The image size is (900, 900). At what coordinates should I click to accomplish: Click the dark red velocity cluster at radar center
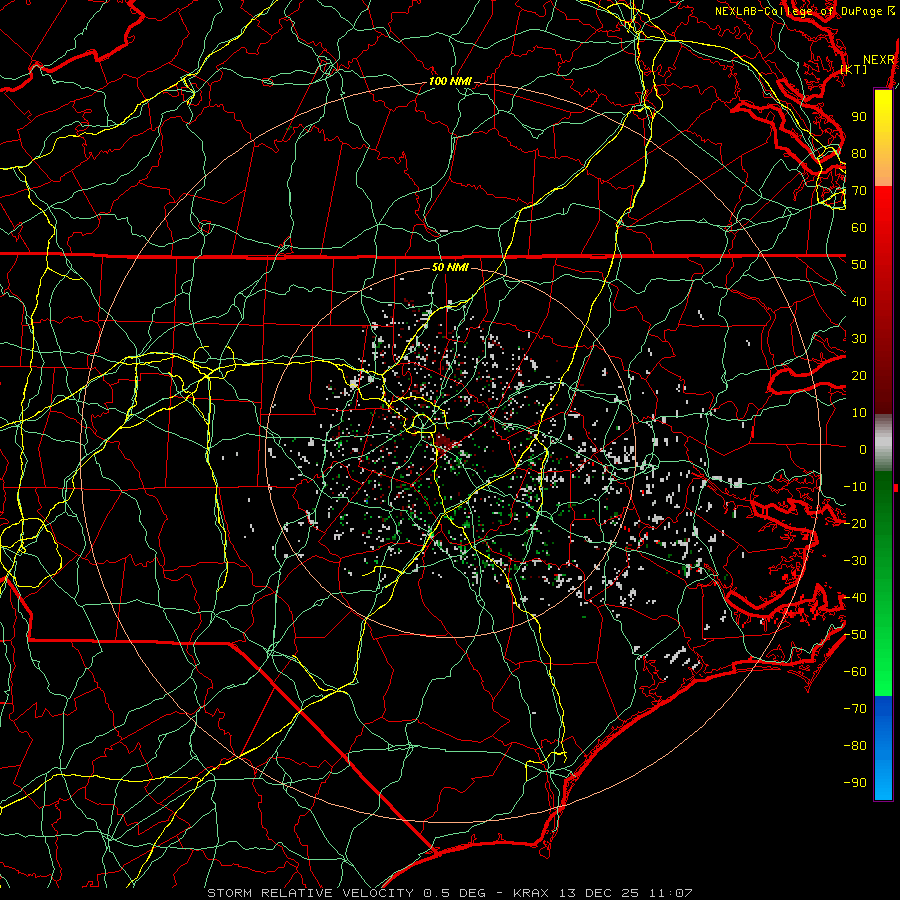[444, 442]
